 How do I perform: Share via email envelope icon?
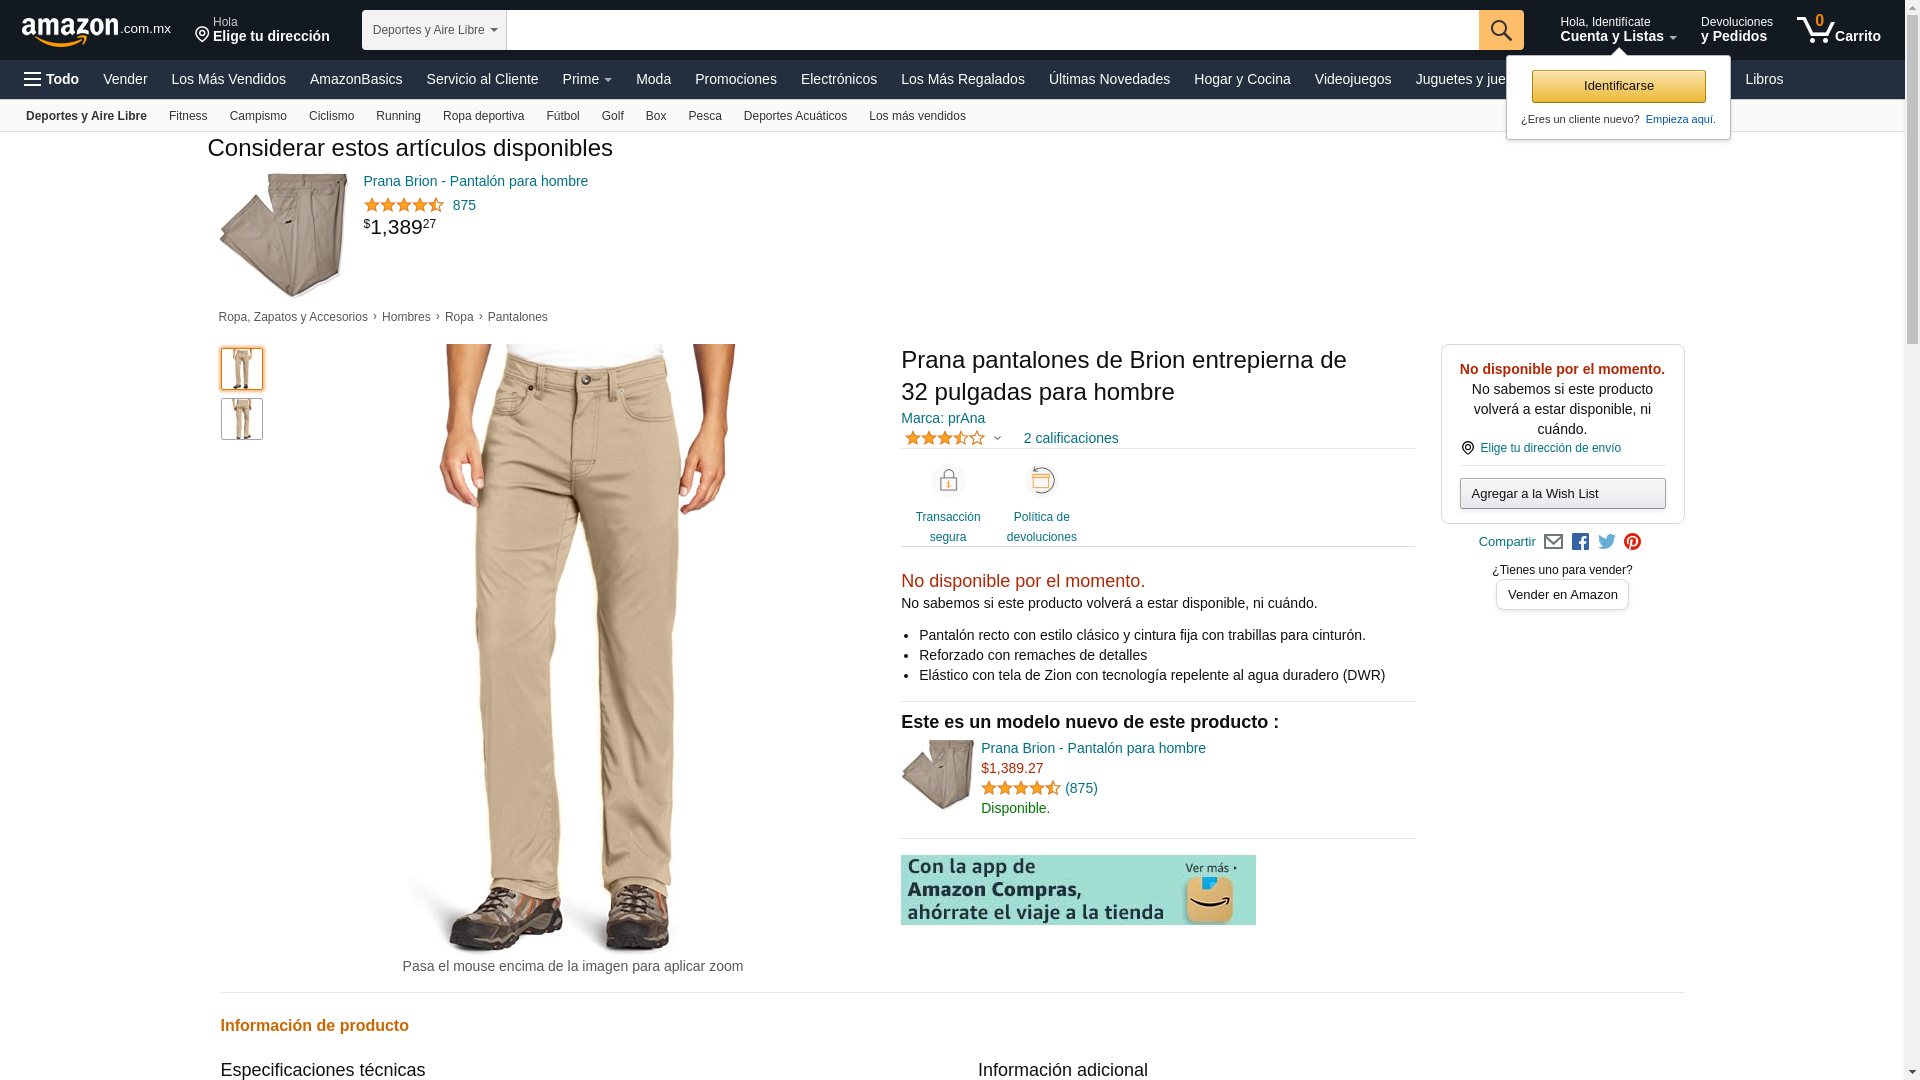[x=1553, y=542]
